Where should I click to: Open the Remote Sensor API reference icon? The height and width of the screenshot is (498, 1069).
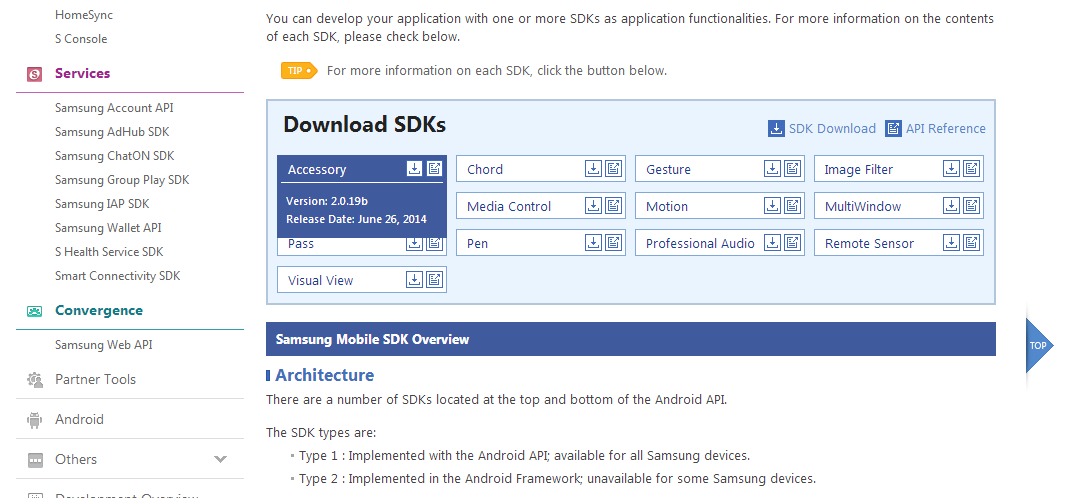tap(972, 242)
